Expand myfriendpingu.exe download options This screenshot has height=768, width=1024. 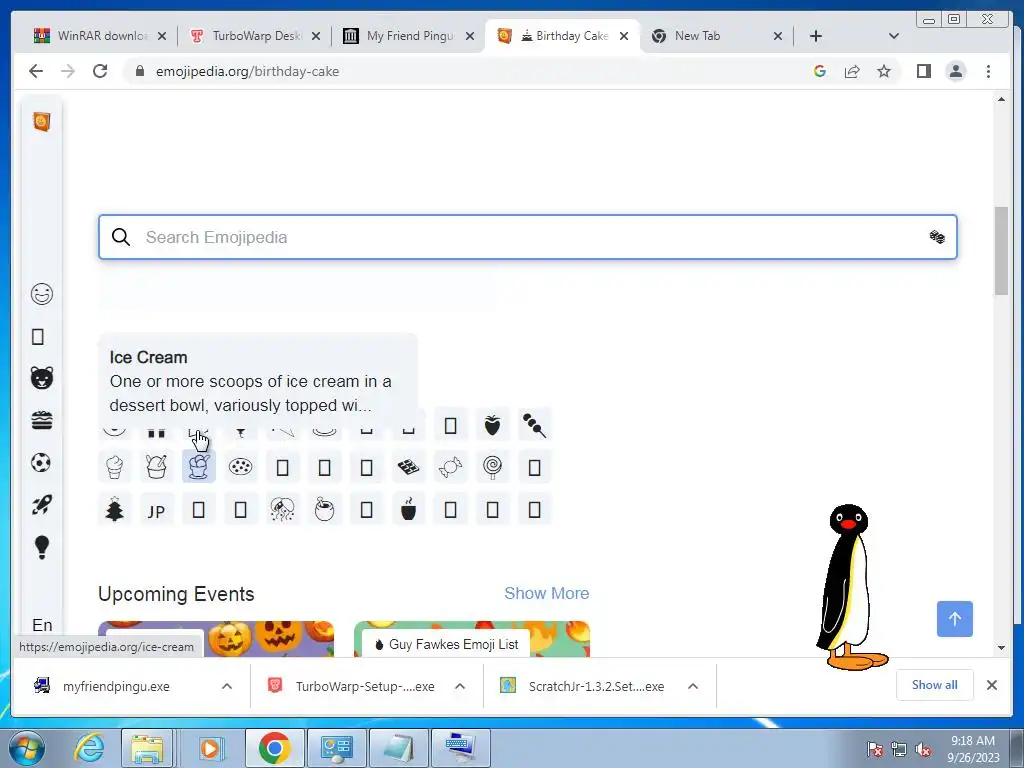coord(227,686)
